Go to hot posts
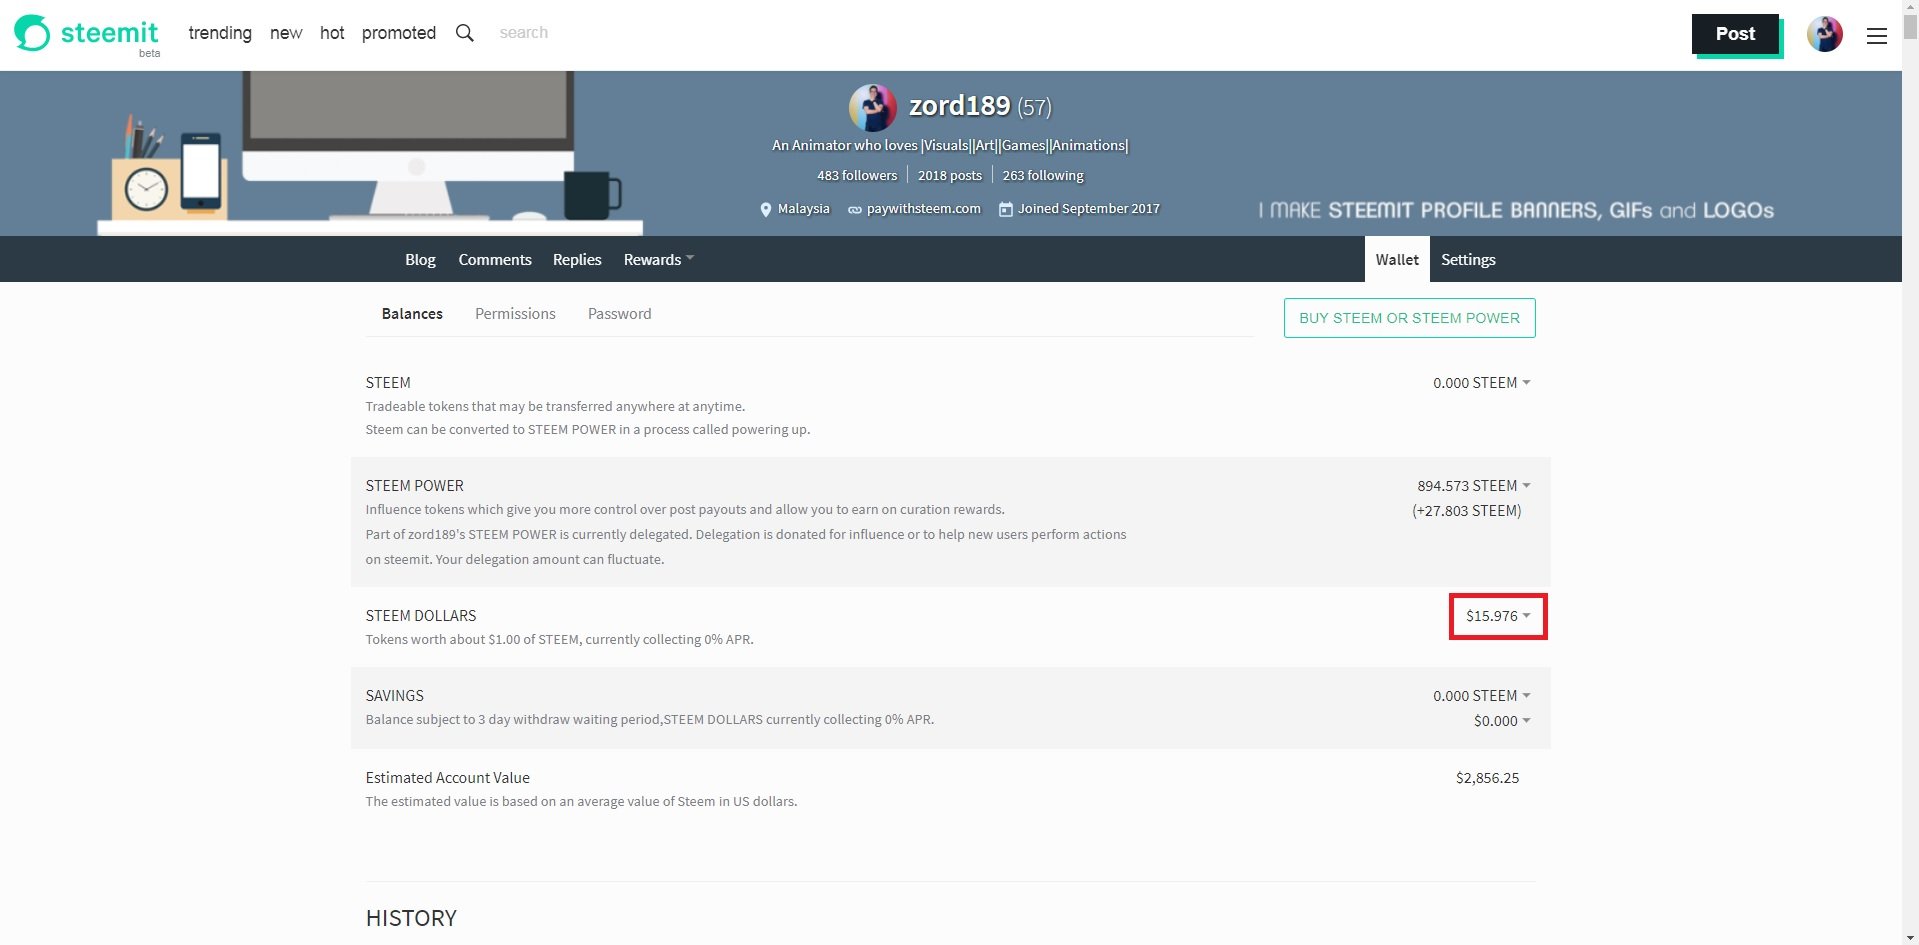Viewport: 1919px width, 945px height. (x=332, y=33)
